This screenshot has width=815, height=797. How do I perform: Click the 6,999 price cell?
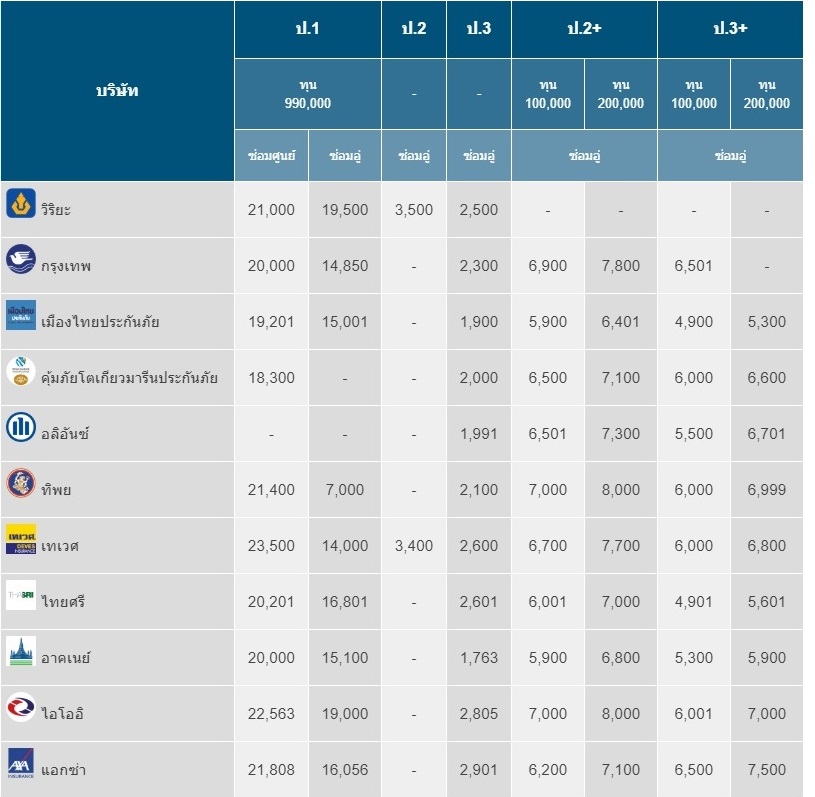tap(767, 490)
